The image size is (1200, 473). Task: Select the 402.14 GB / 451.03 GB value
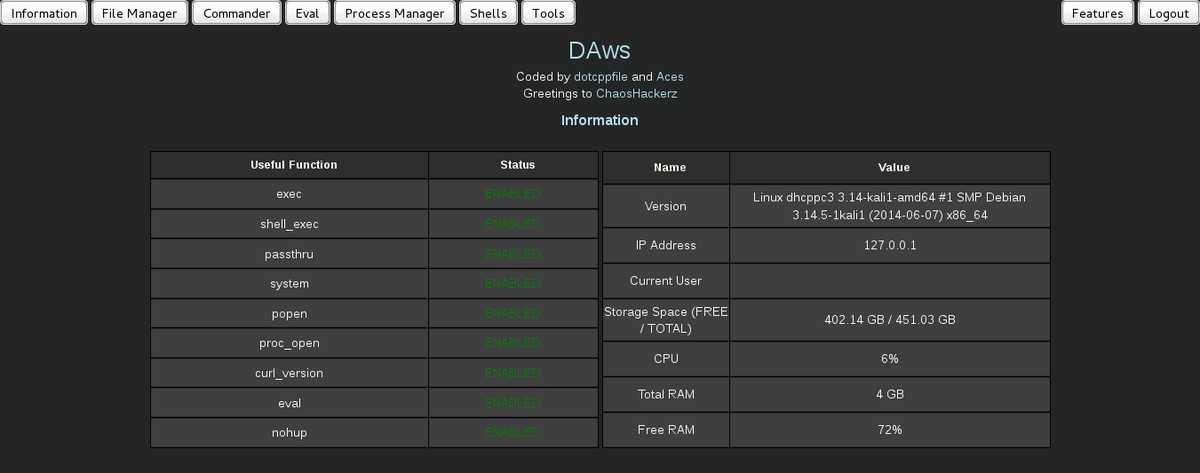click(x=890, y=320)
